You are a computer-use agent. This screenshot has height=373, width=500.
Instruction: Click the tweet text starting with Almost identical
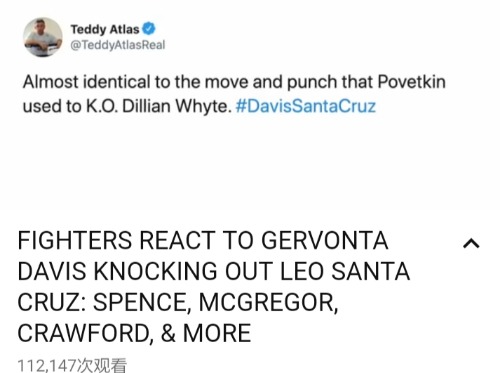click(x=234, y=94)
